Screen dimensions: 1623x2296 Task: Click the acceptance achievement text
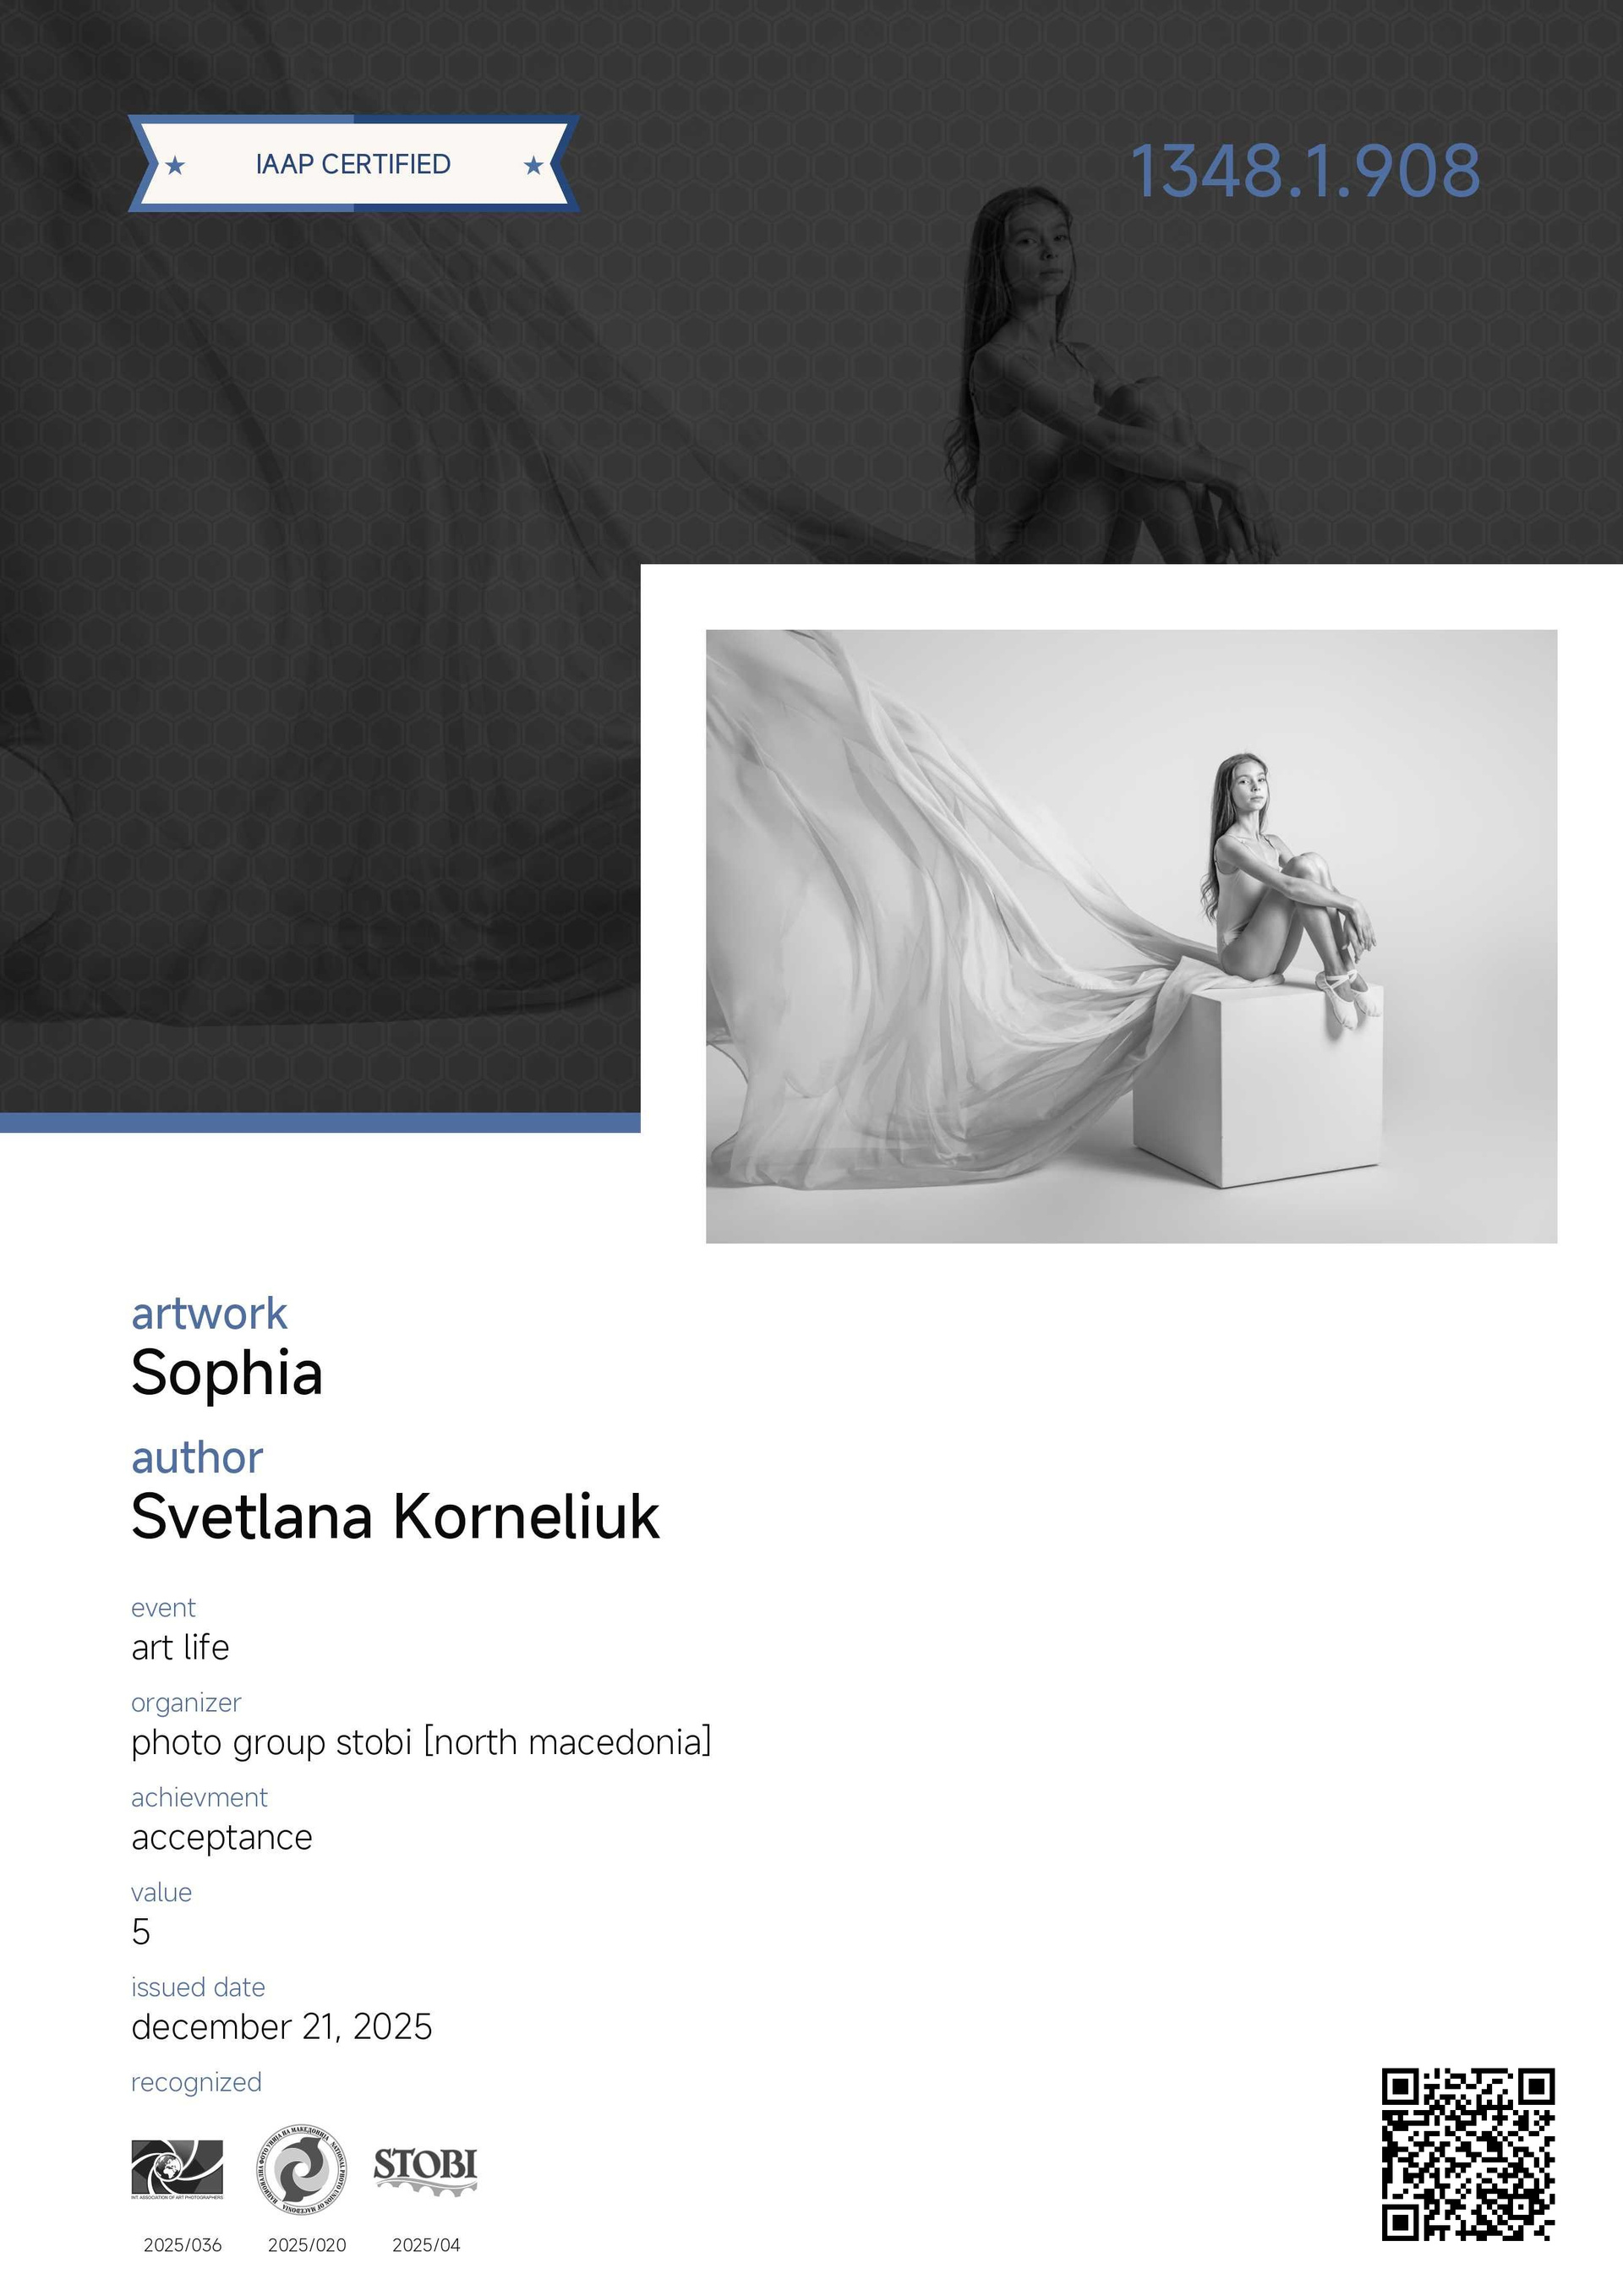coord(222,1838)
